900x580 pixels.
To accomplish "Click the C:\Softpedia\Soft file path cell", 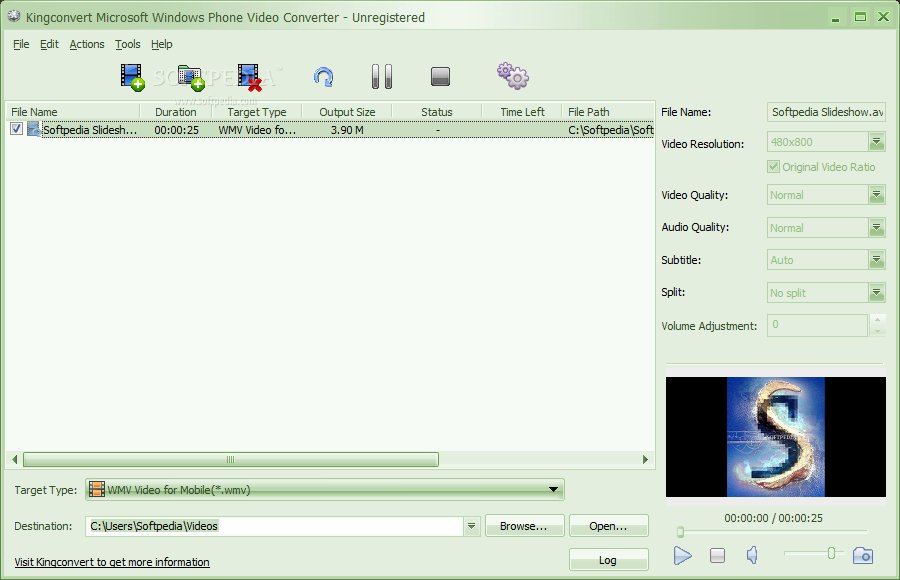I will point(611,130).
